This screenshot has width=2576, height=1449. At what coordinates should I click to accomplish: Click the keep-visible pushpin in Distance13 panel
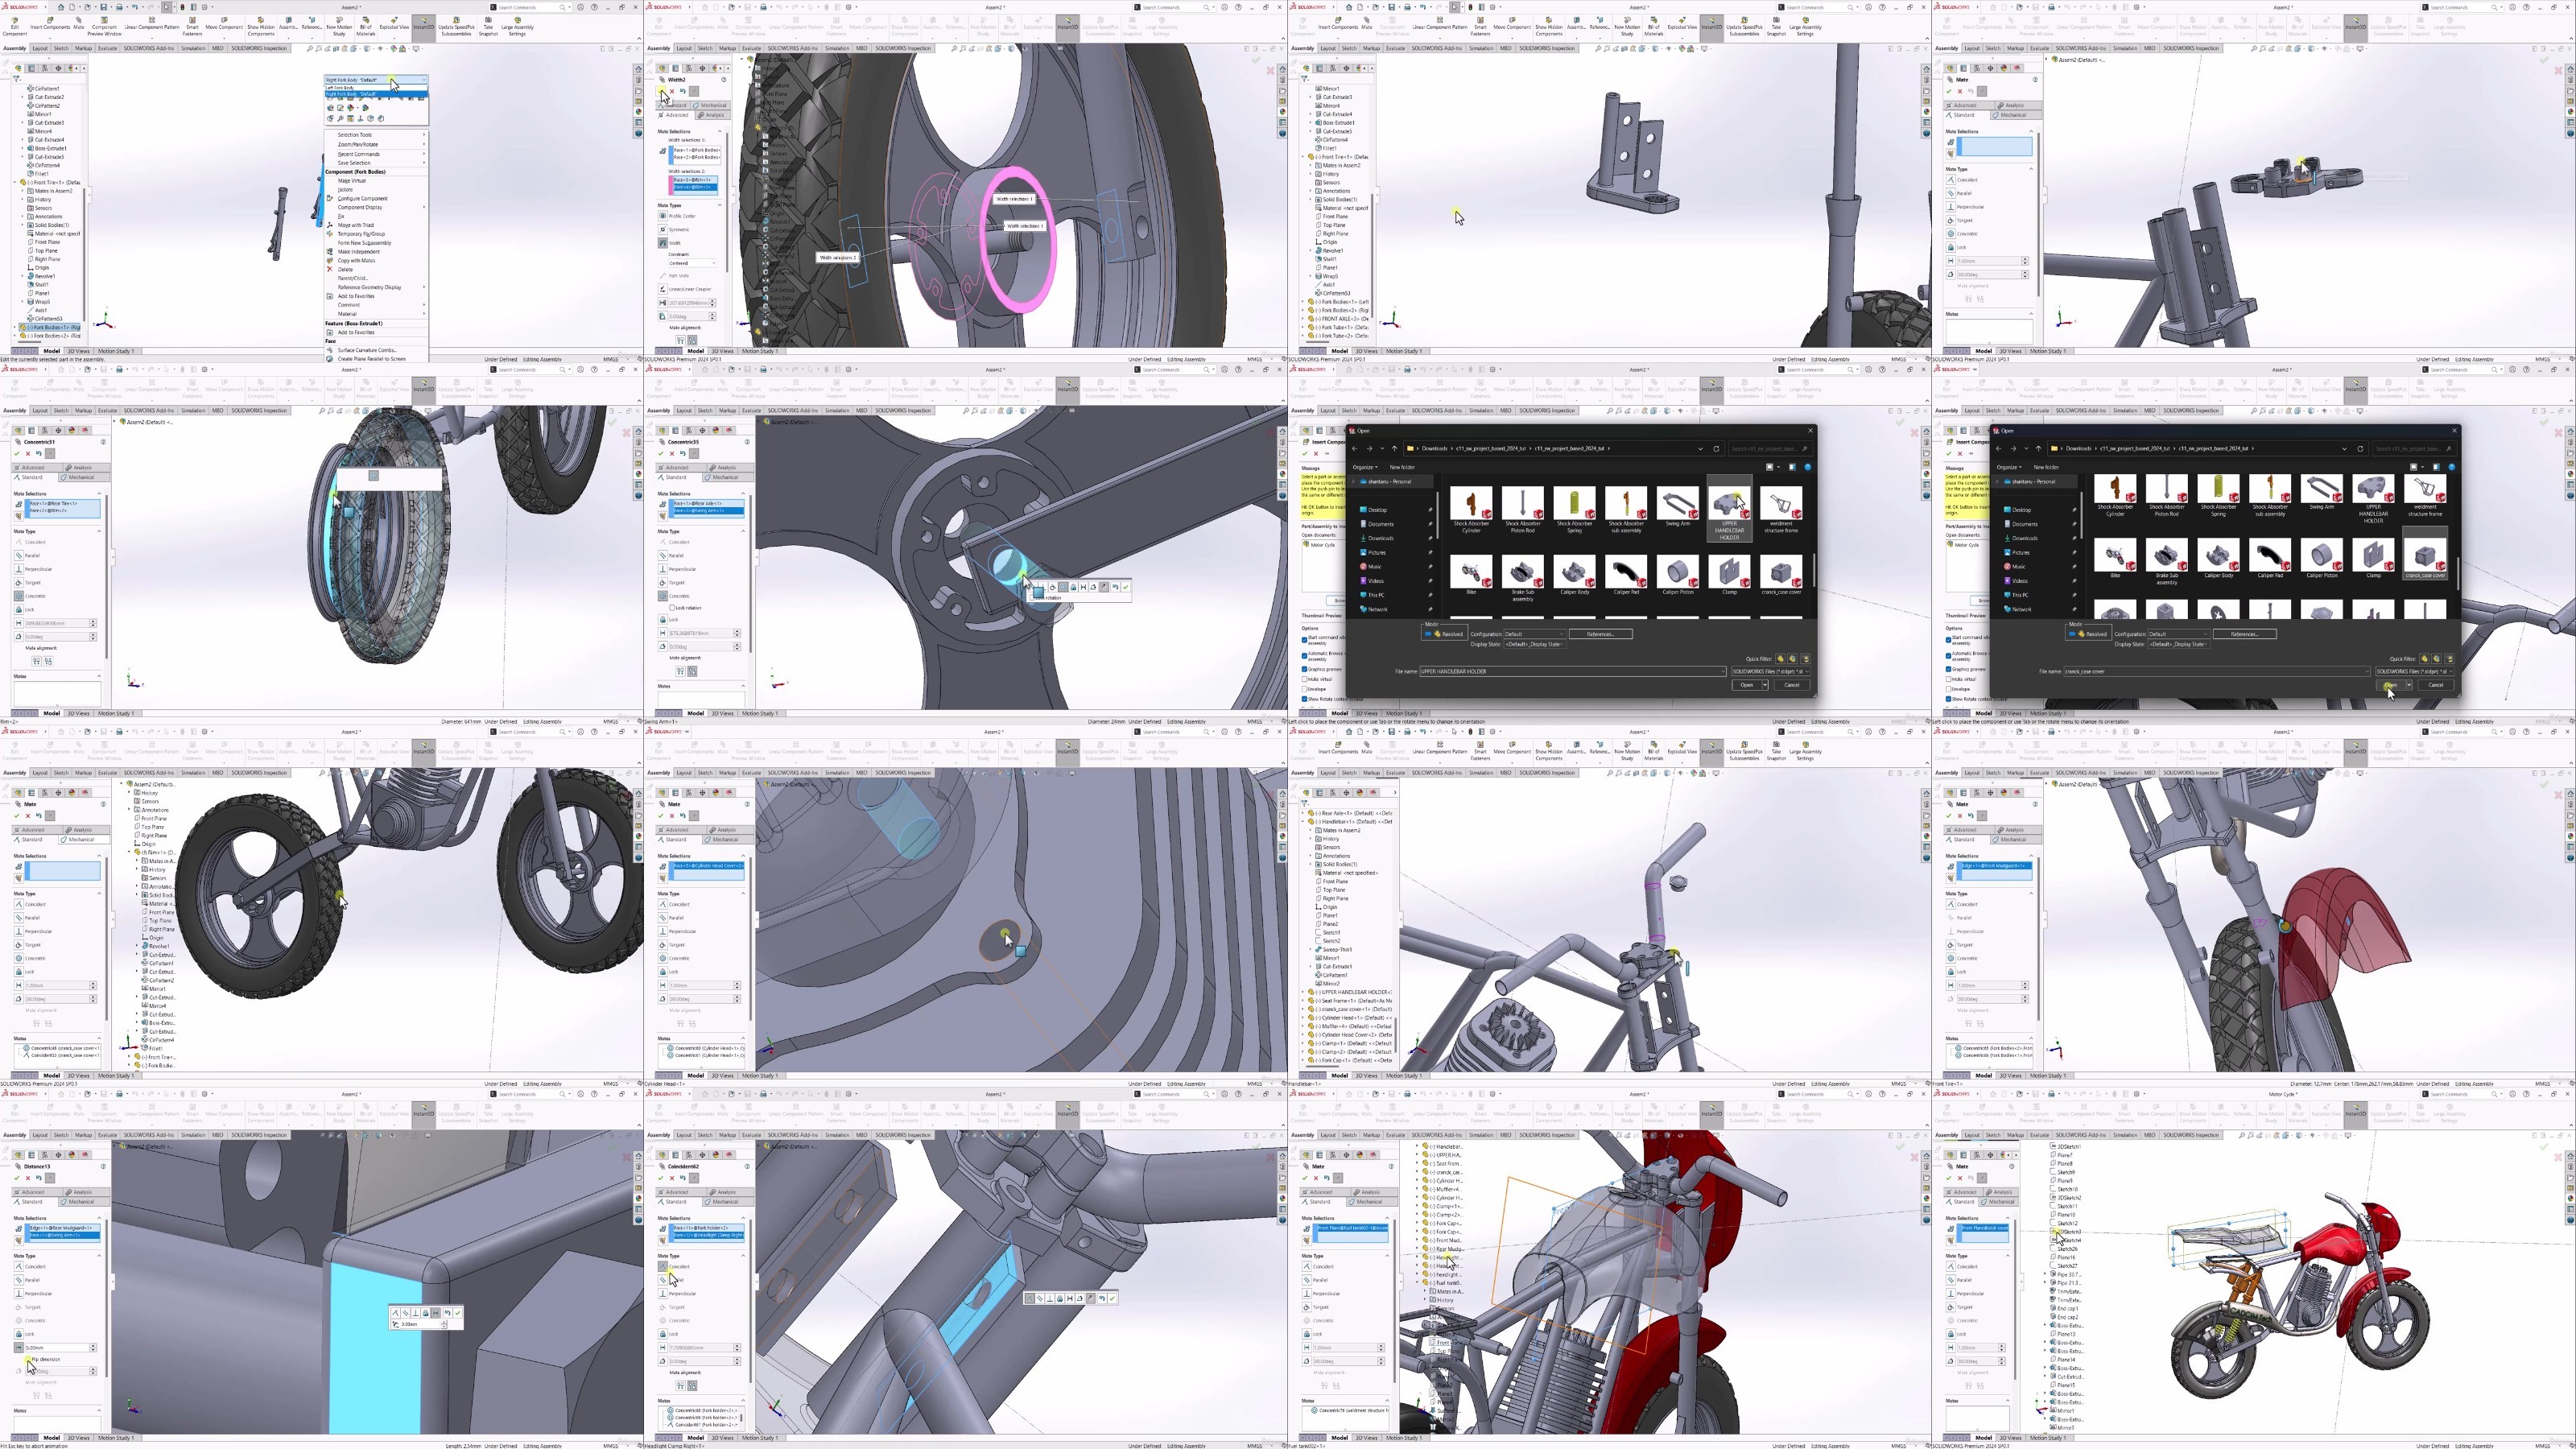[x=50, y=1178]
